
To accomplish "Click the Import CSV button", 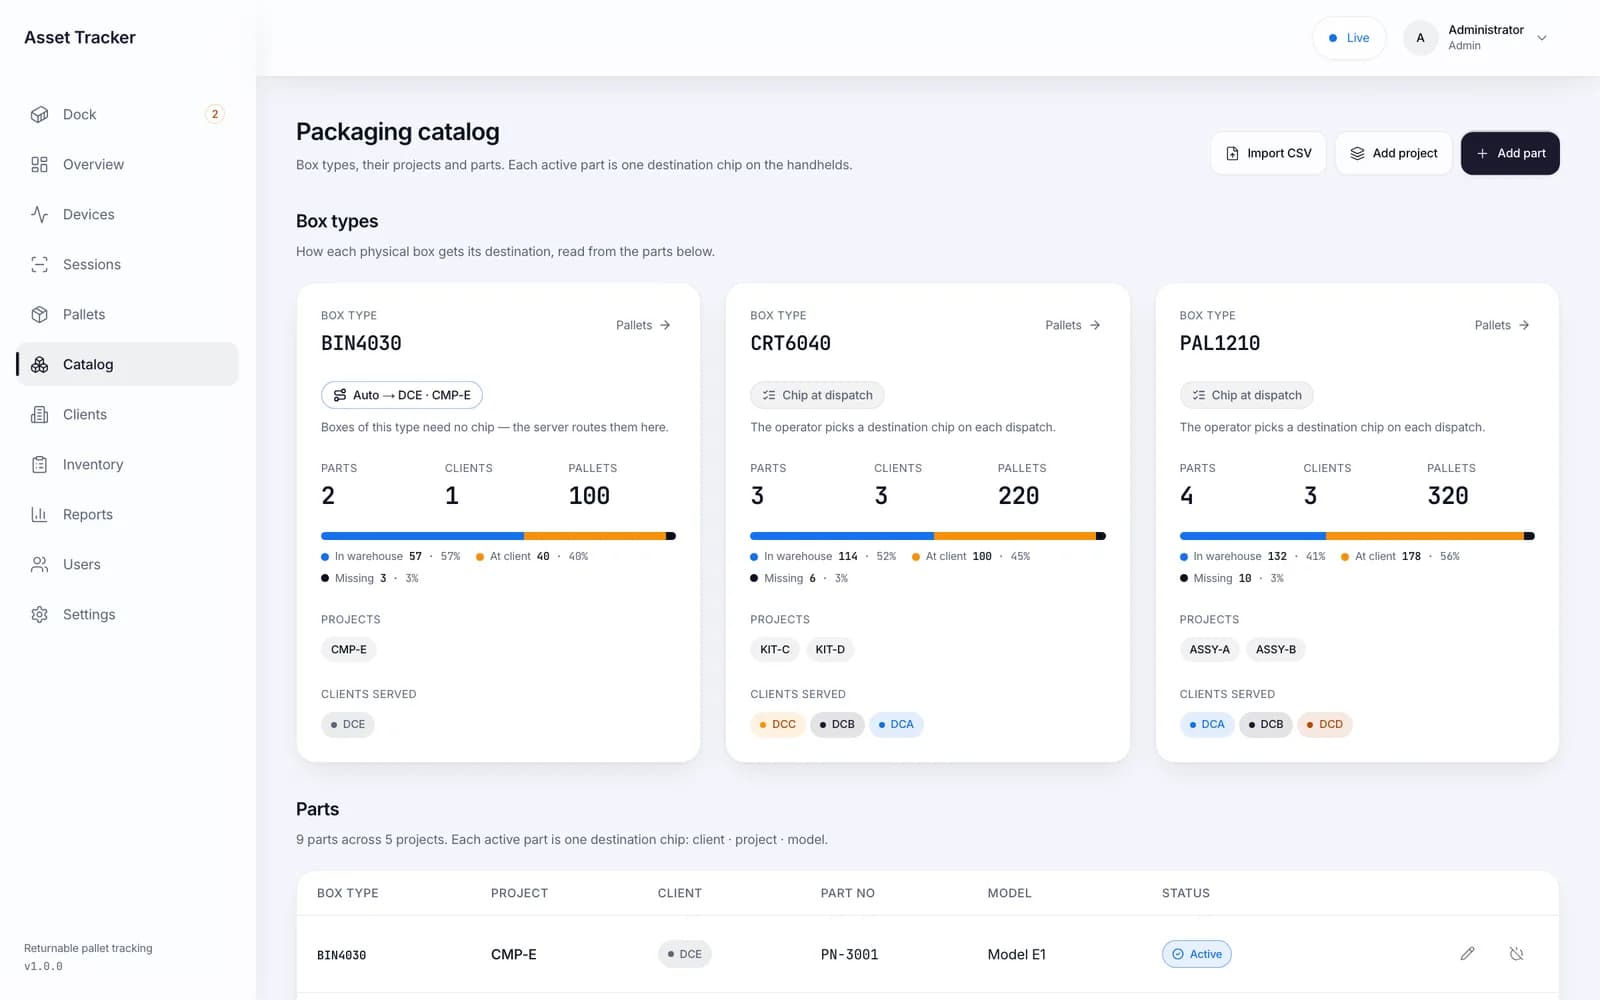I will 1268,153.
